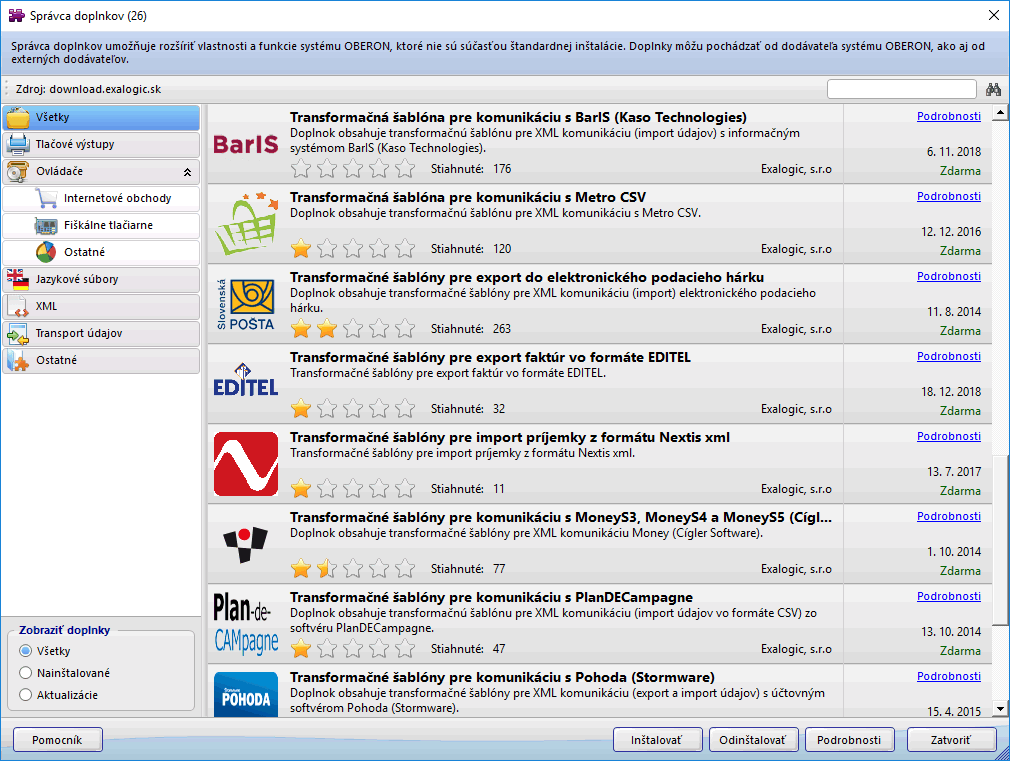
Task: Click the pie chart icon beside Ostatné subcategory
Action: click(46, 252)
